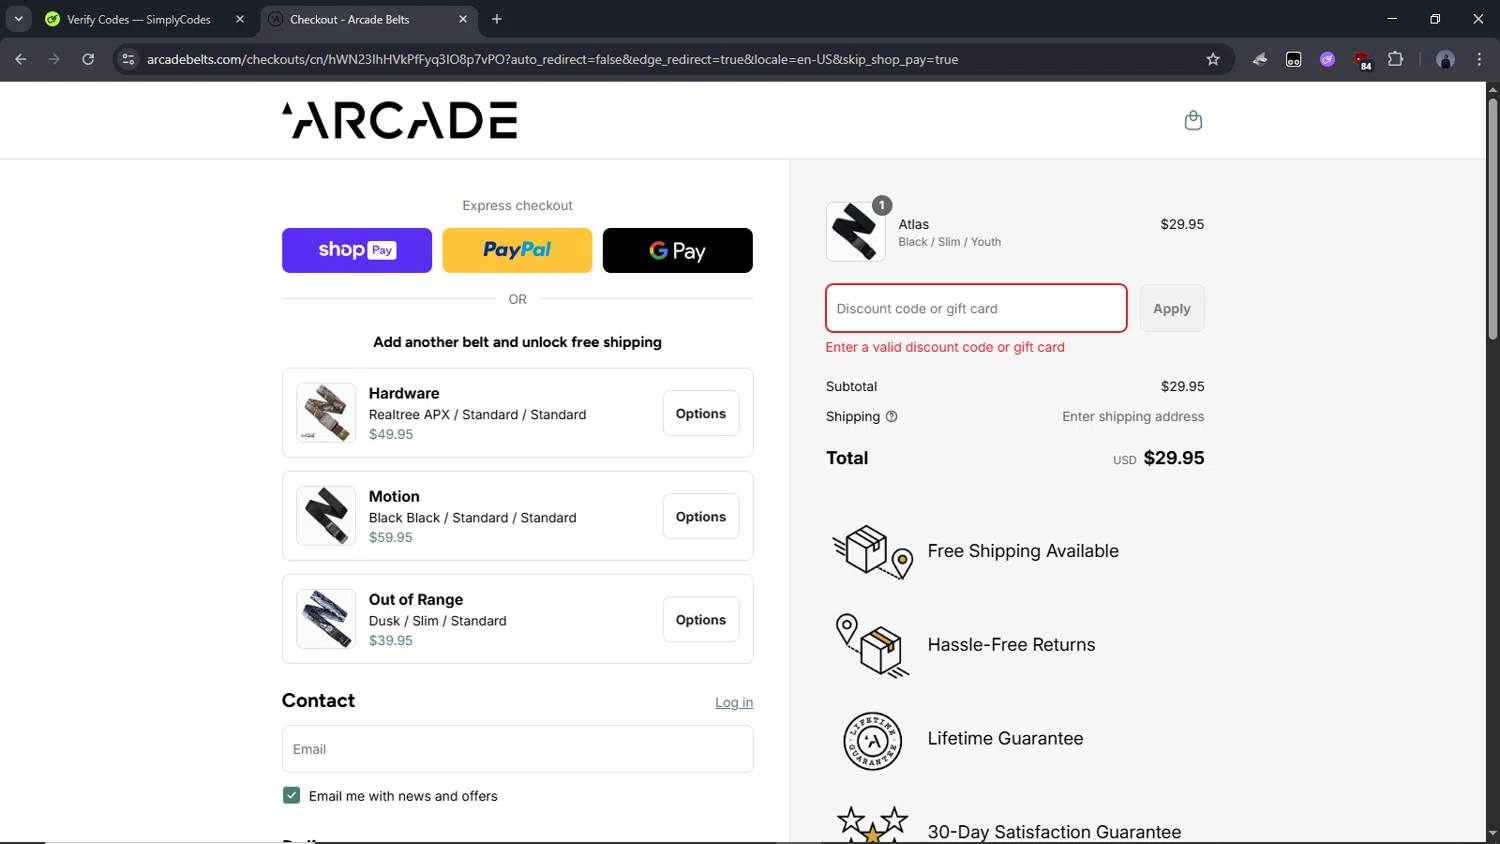
Task: Click the Out of Range belt thumbnail
Action: point(326,619)
